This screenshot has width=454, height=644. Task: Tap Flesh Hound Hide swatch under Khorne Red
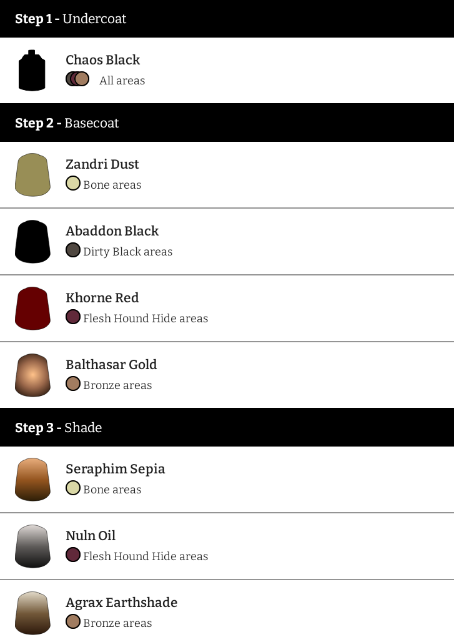(x=73, y=317)
